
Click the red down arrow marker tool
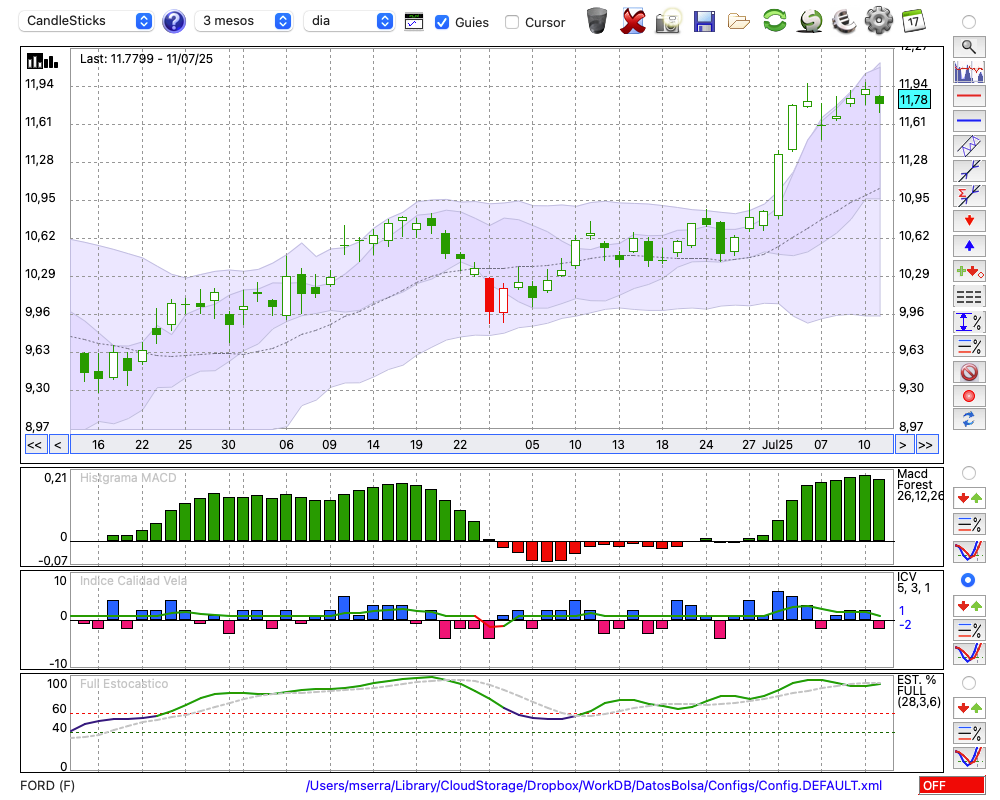point(969,221)
